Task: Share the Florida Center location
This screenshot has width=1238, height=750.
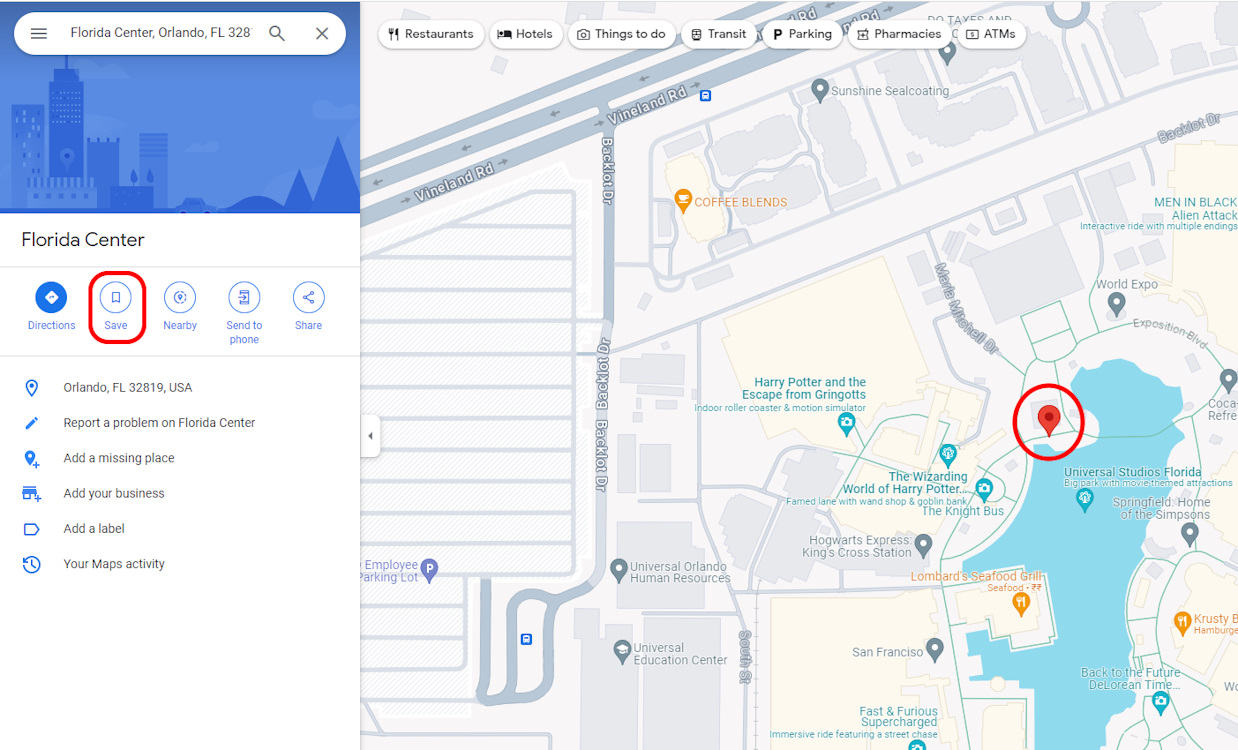Action: click(x=308, y=297)
